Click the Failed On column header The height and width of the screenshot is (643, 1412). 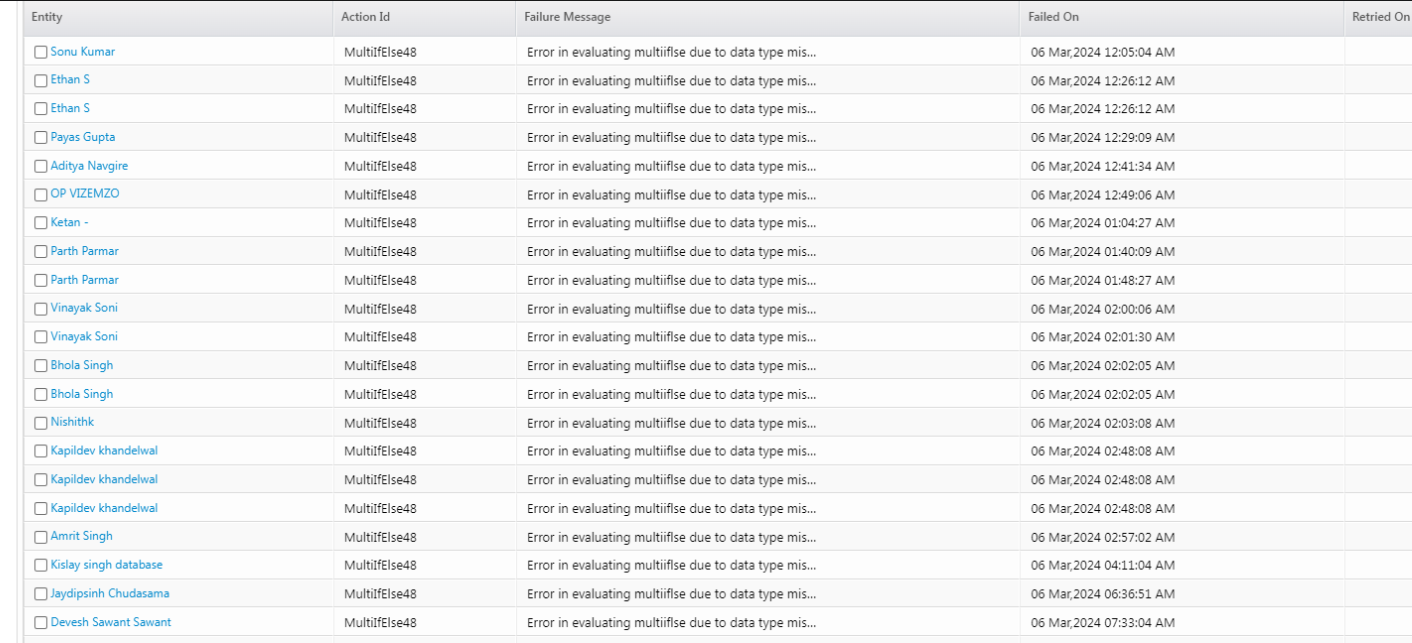(1054, 17)
